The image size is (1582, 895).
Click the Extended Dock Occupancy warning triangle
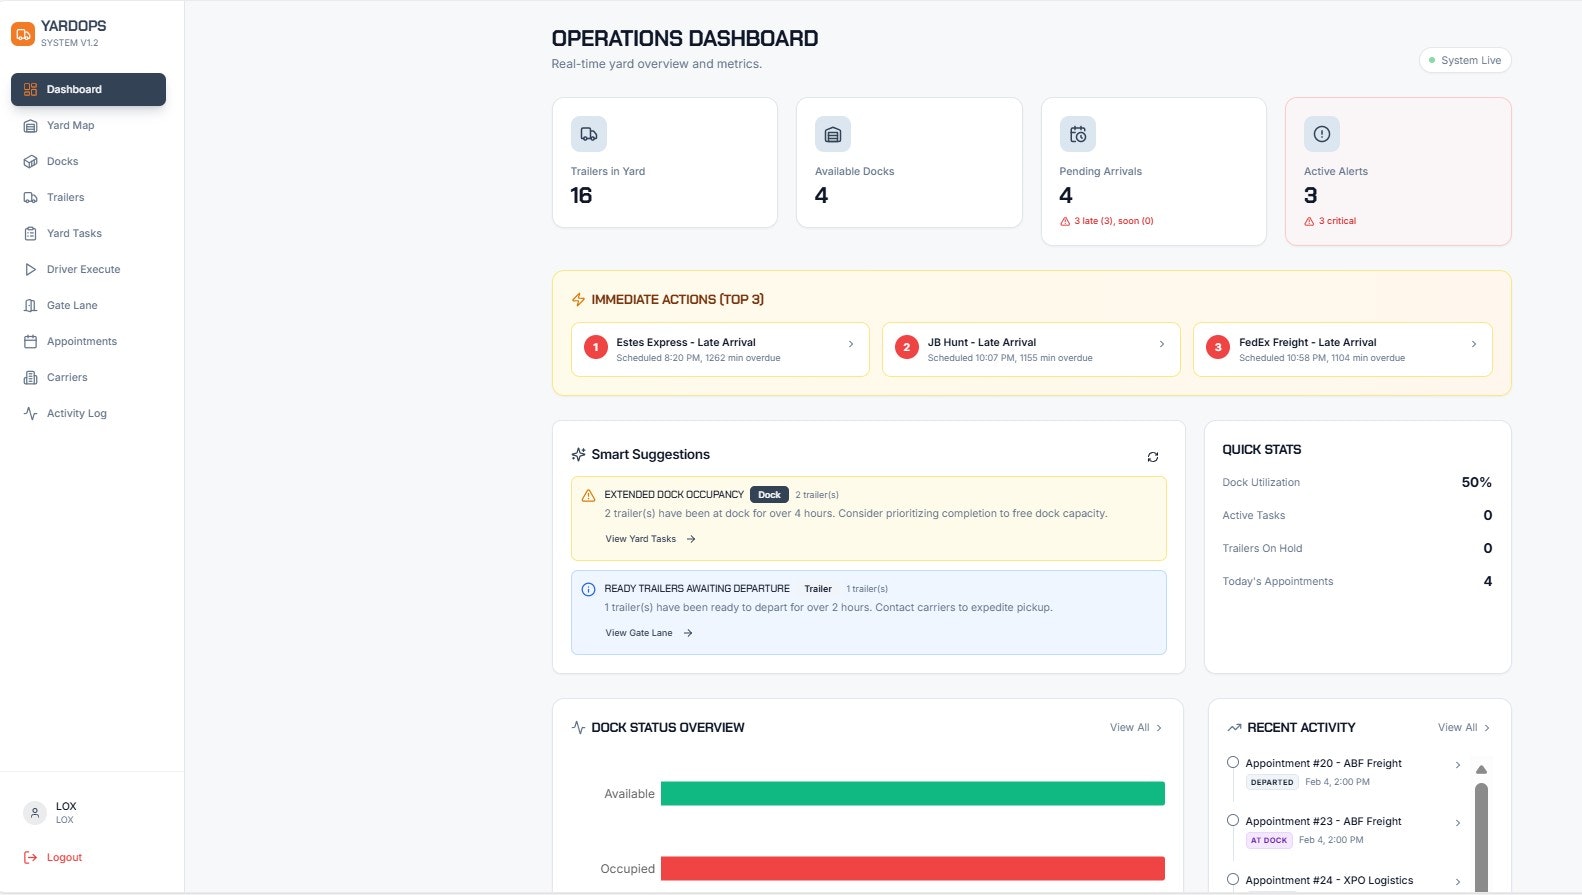588,495
